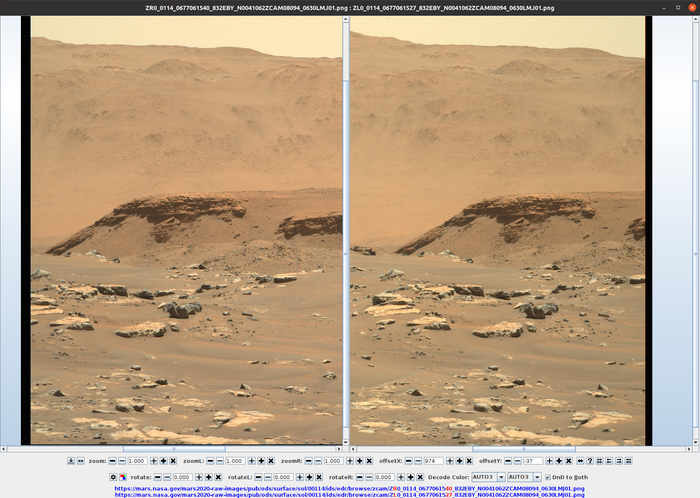Screen dimensions: 700x498
Task: Click thin minus button for rotateL
Action: coord(268,477)
